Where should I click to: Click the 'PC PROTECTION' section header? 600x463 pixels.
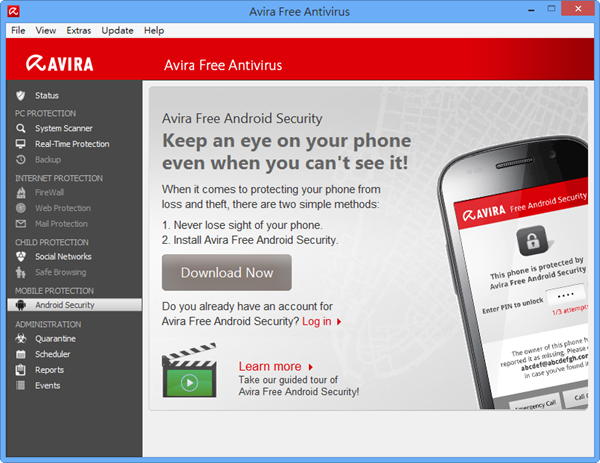pos(45,113)
